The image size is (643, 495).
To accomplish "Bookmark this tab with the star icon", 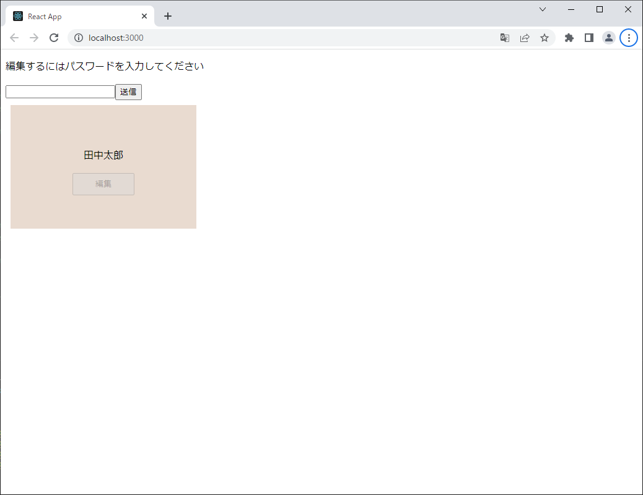I will click(x=544, y=38).
